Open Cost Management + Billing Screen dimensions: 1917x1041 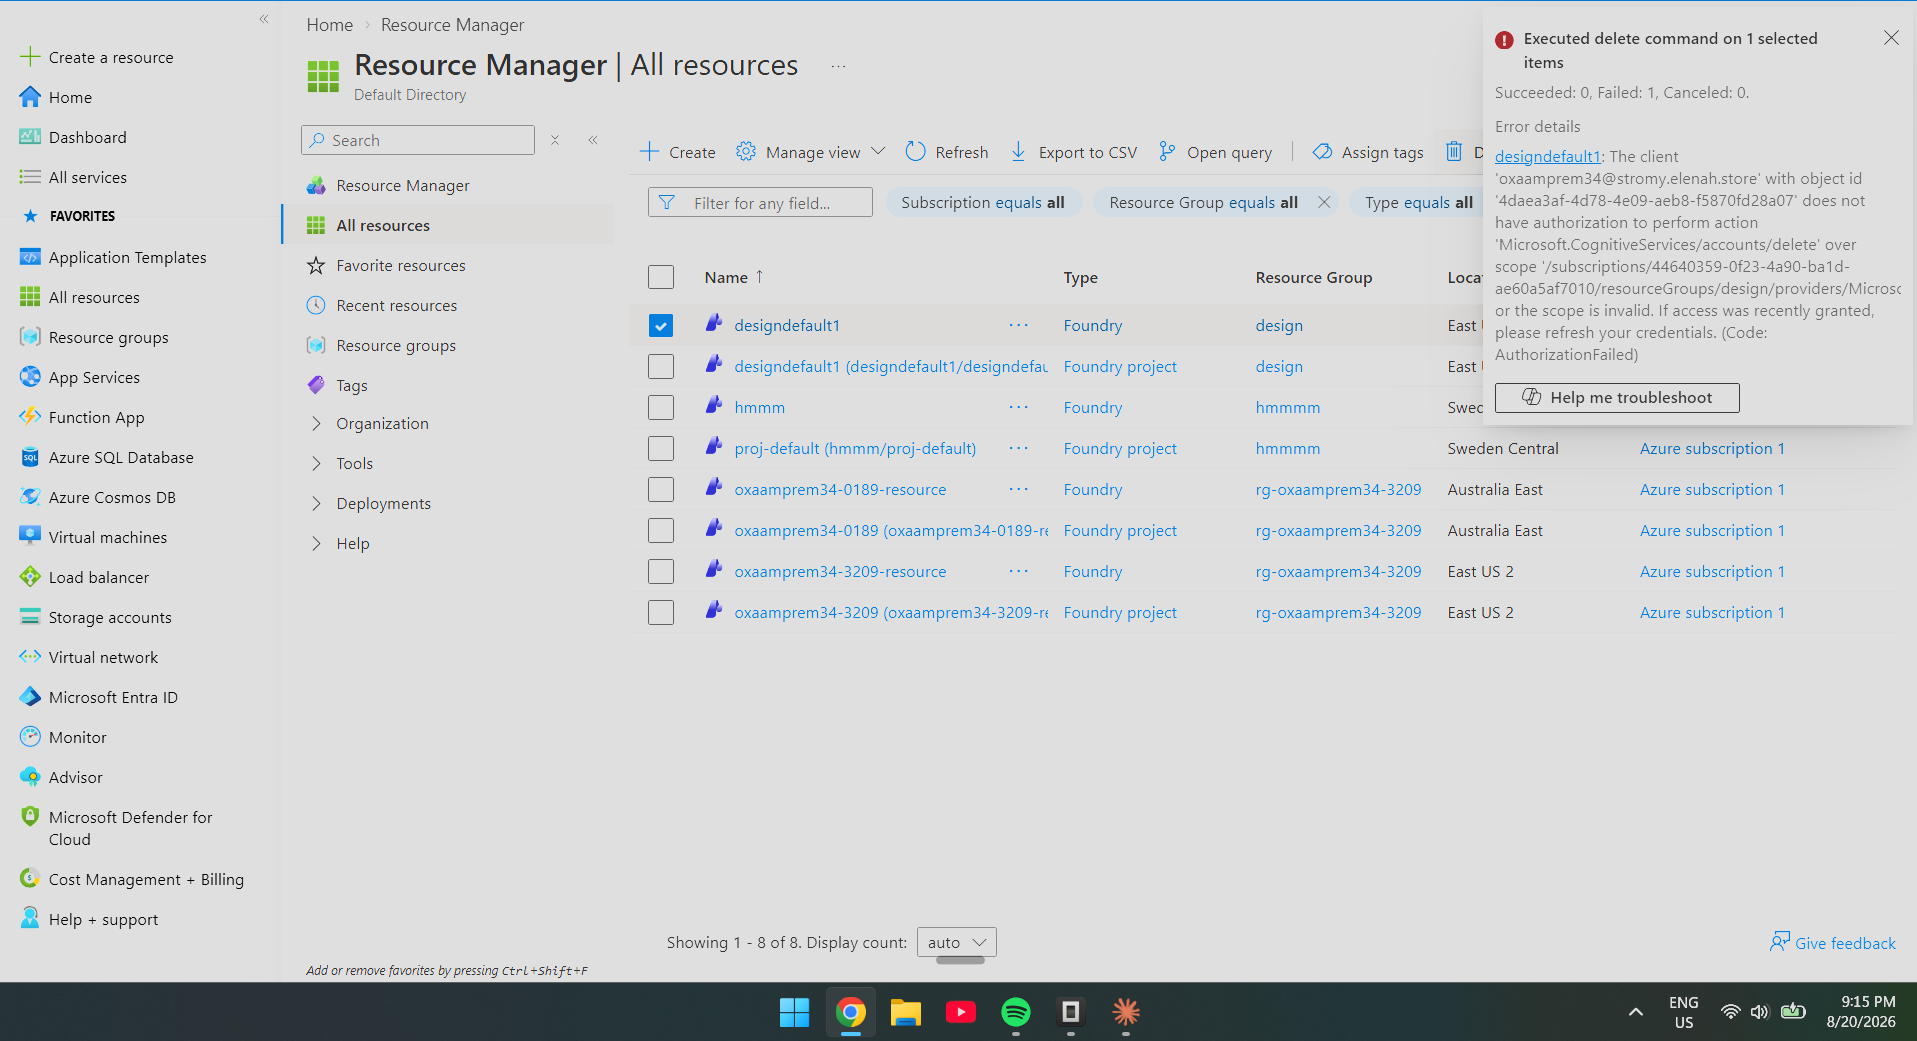(x=146, y=879)
